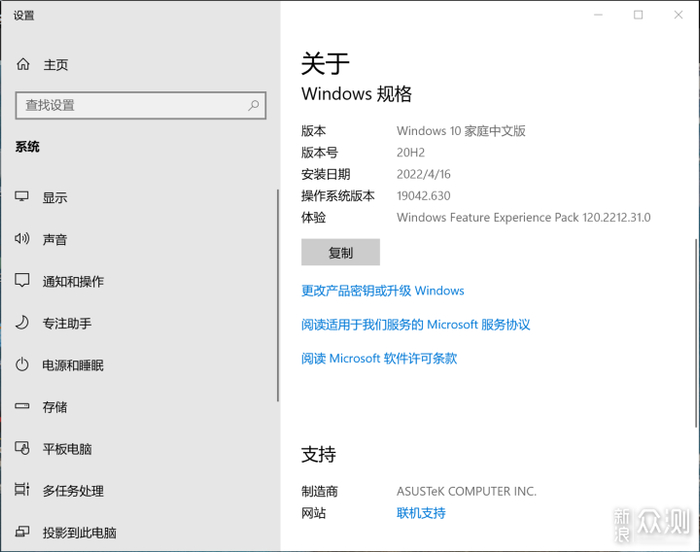Select 平板电脑 settings page

coord(67,449)
